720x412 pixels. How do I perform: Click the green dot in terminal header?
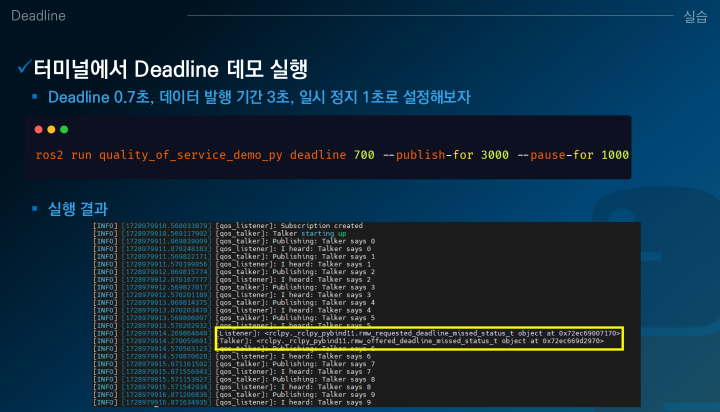click(x=64, y=130)
